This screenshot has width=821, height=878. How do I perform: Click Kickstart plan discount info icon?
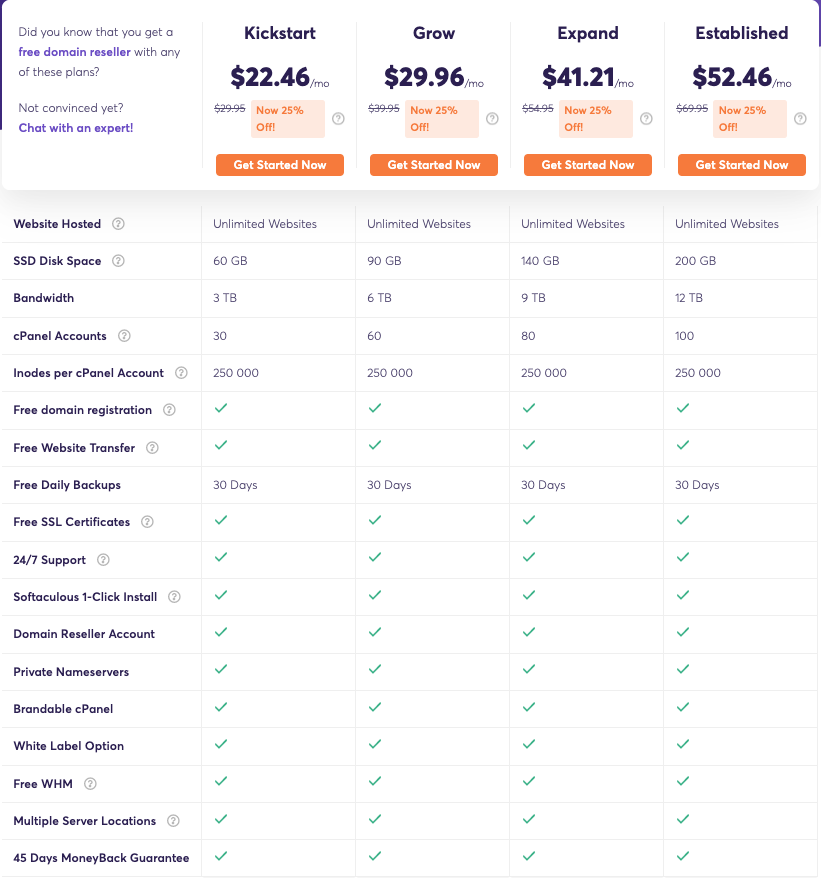[x=338, y=119]
